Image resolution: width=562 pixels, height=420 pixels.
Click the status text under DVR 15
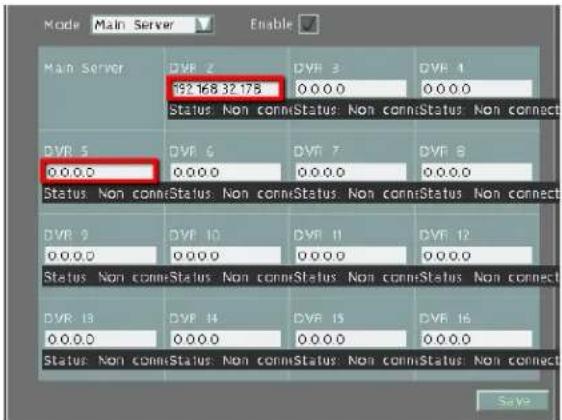(356, 361)
